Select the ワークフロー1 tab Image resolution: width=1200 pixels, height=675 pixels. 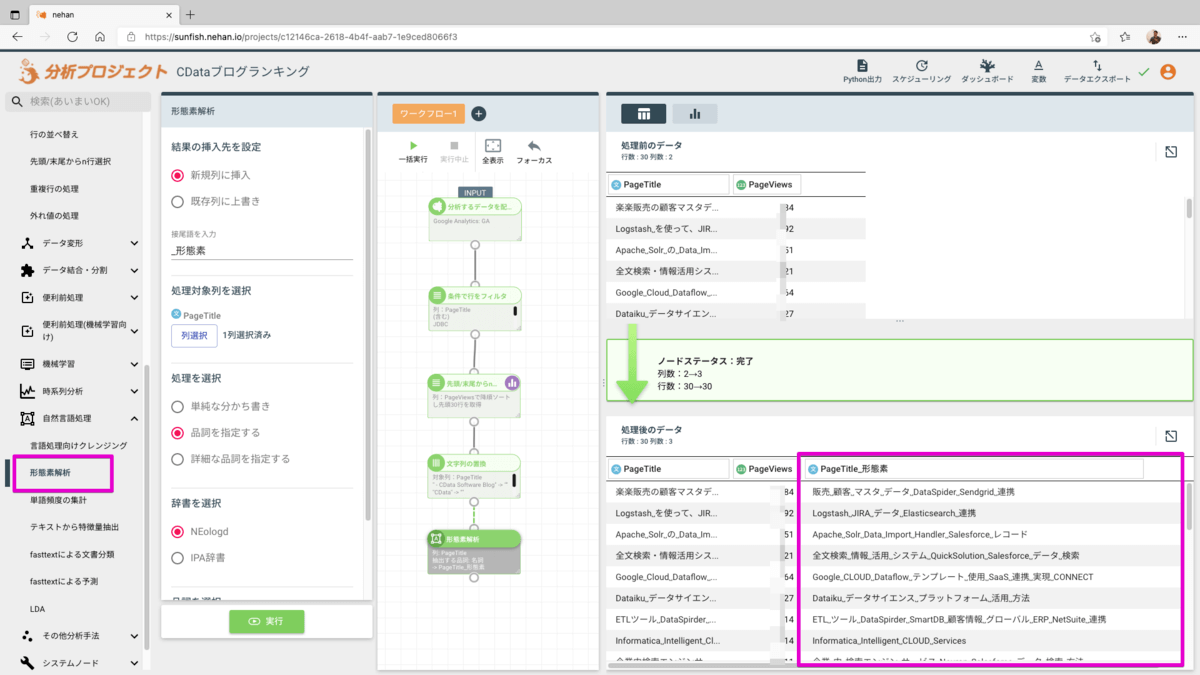tap(428, 114)
